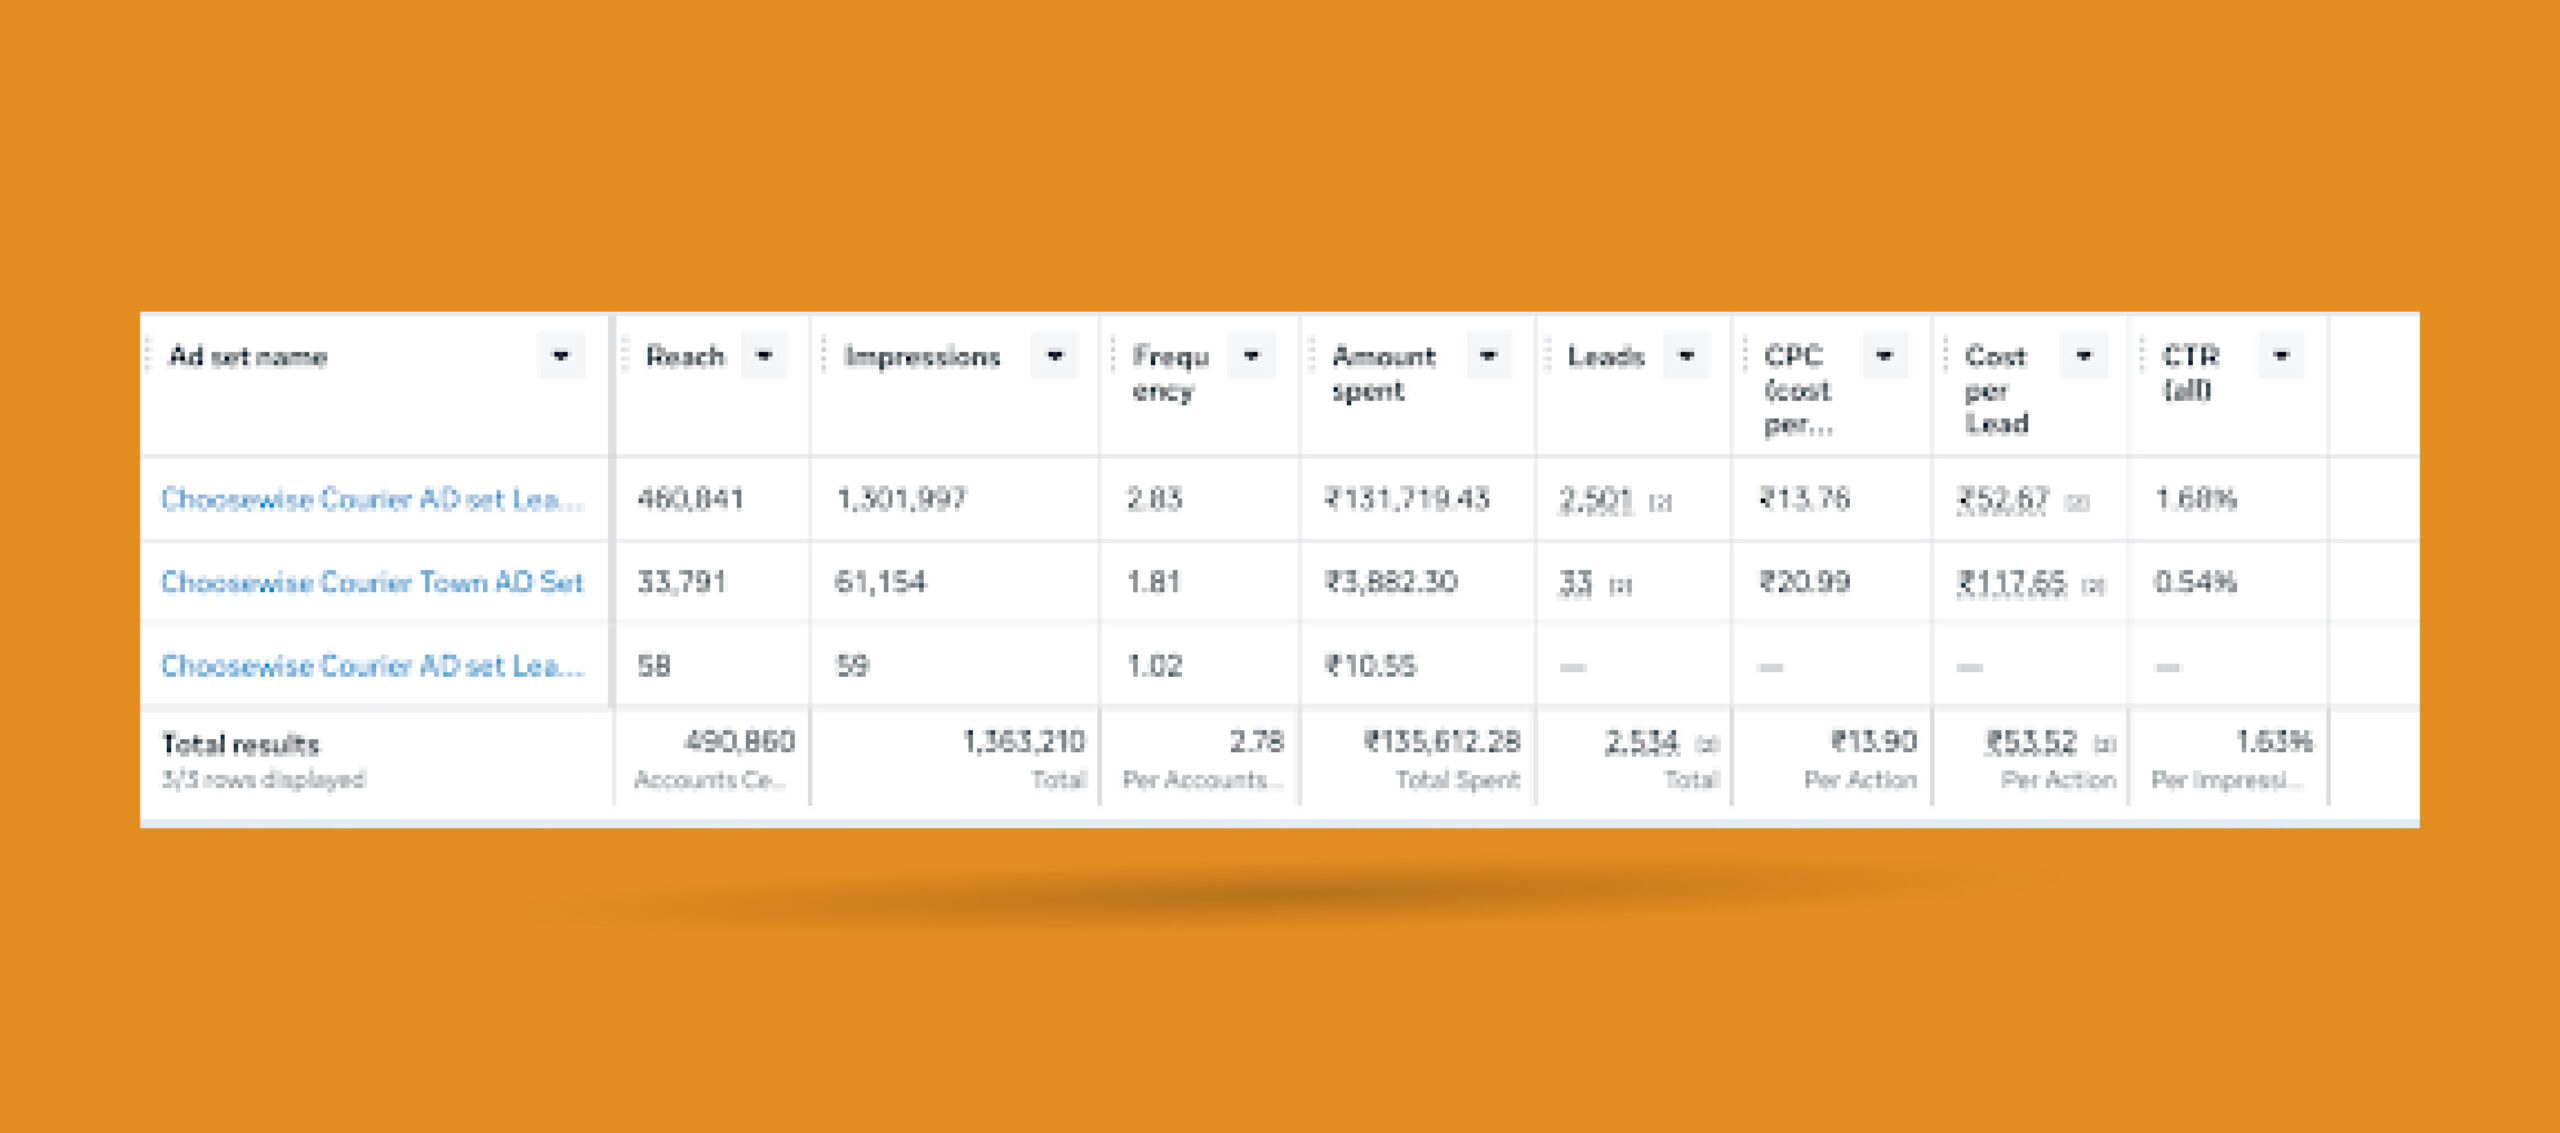
Task: Click the grip handle on the Reach column
Action: tap(625, 356)
